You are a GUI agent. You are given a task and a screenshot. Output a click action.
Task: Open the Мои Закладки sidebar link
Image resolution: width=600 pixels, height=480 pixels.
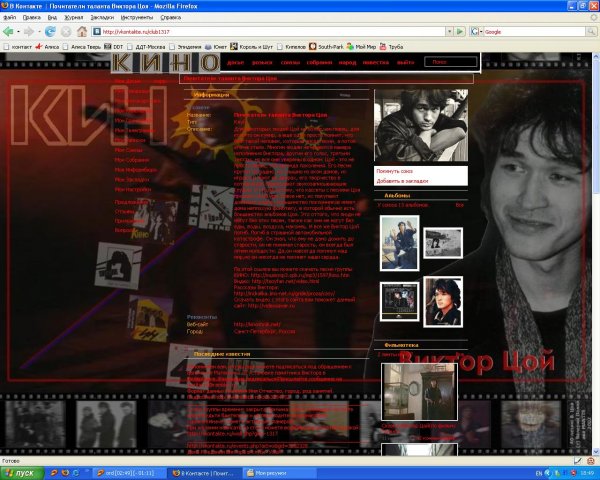click(x=132, y=180)
